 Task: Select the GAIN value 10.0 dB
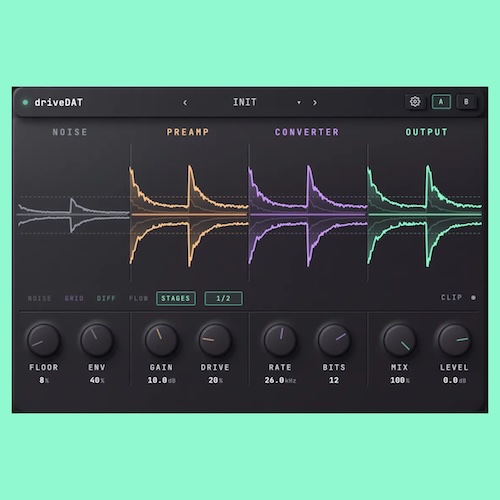(161, 380)
